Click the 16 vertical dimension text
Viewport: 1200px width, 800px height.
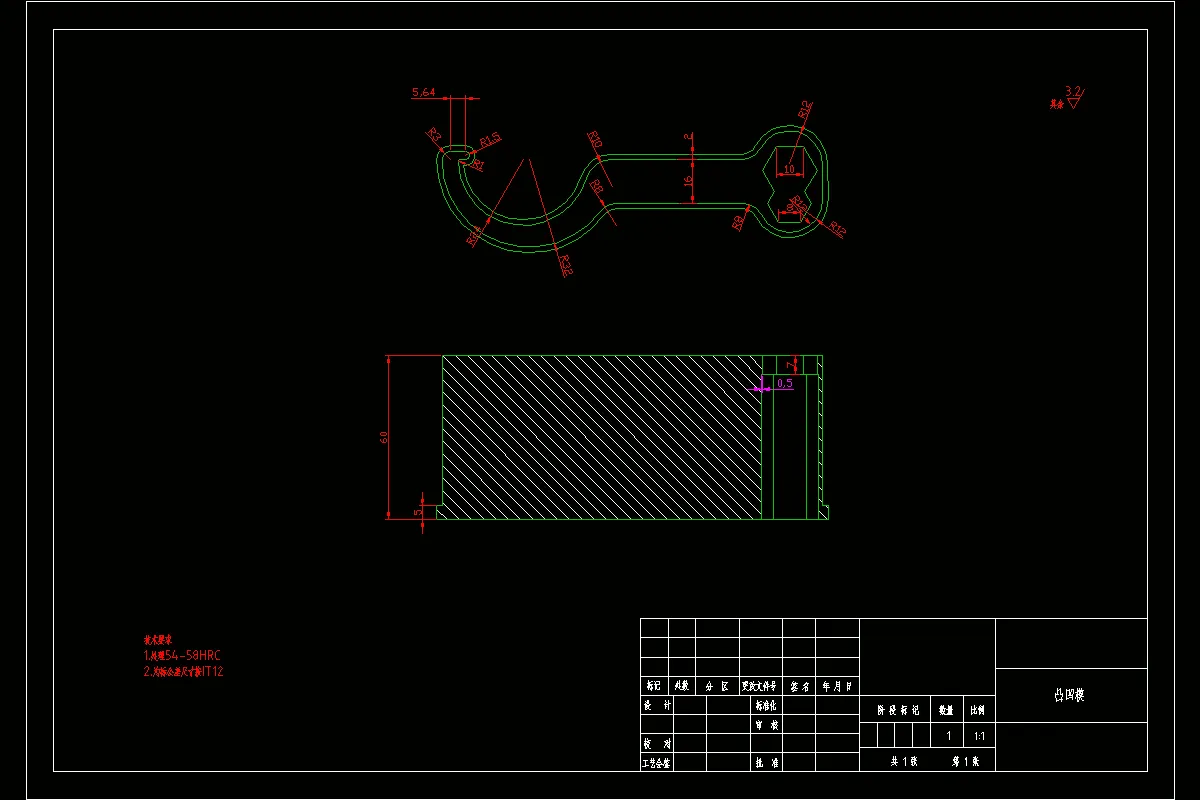(688, 181)
